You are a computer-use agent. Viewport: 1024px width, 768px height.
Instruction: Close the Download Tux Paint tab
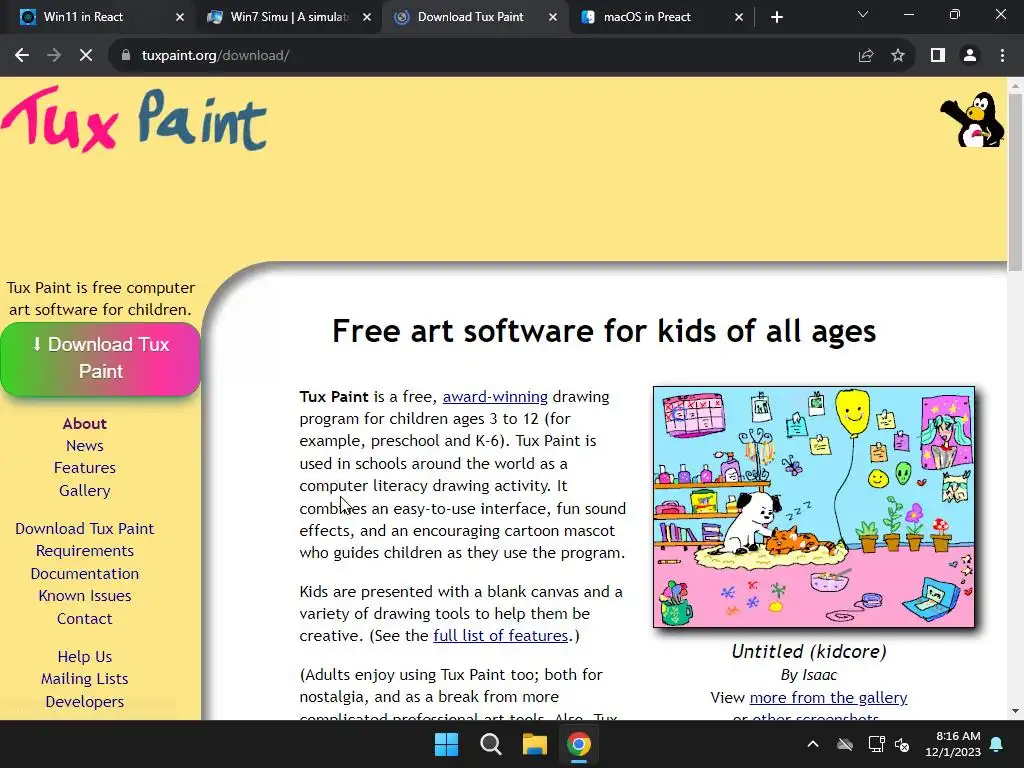pos(553,17)
